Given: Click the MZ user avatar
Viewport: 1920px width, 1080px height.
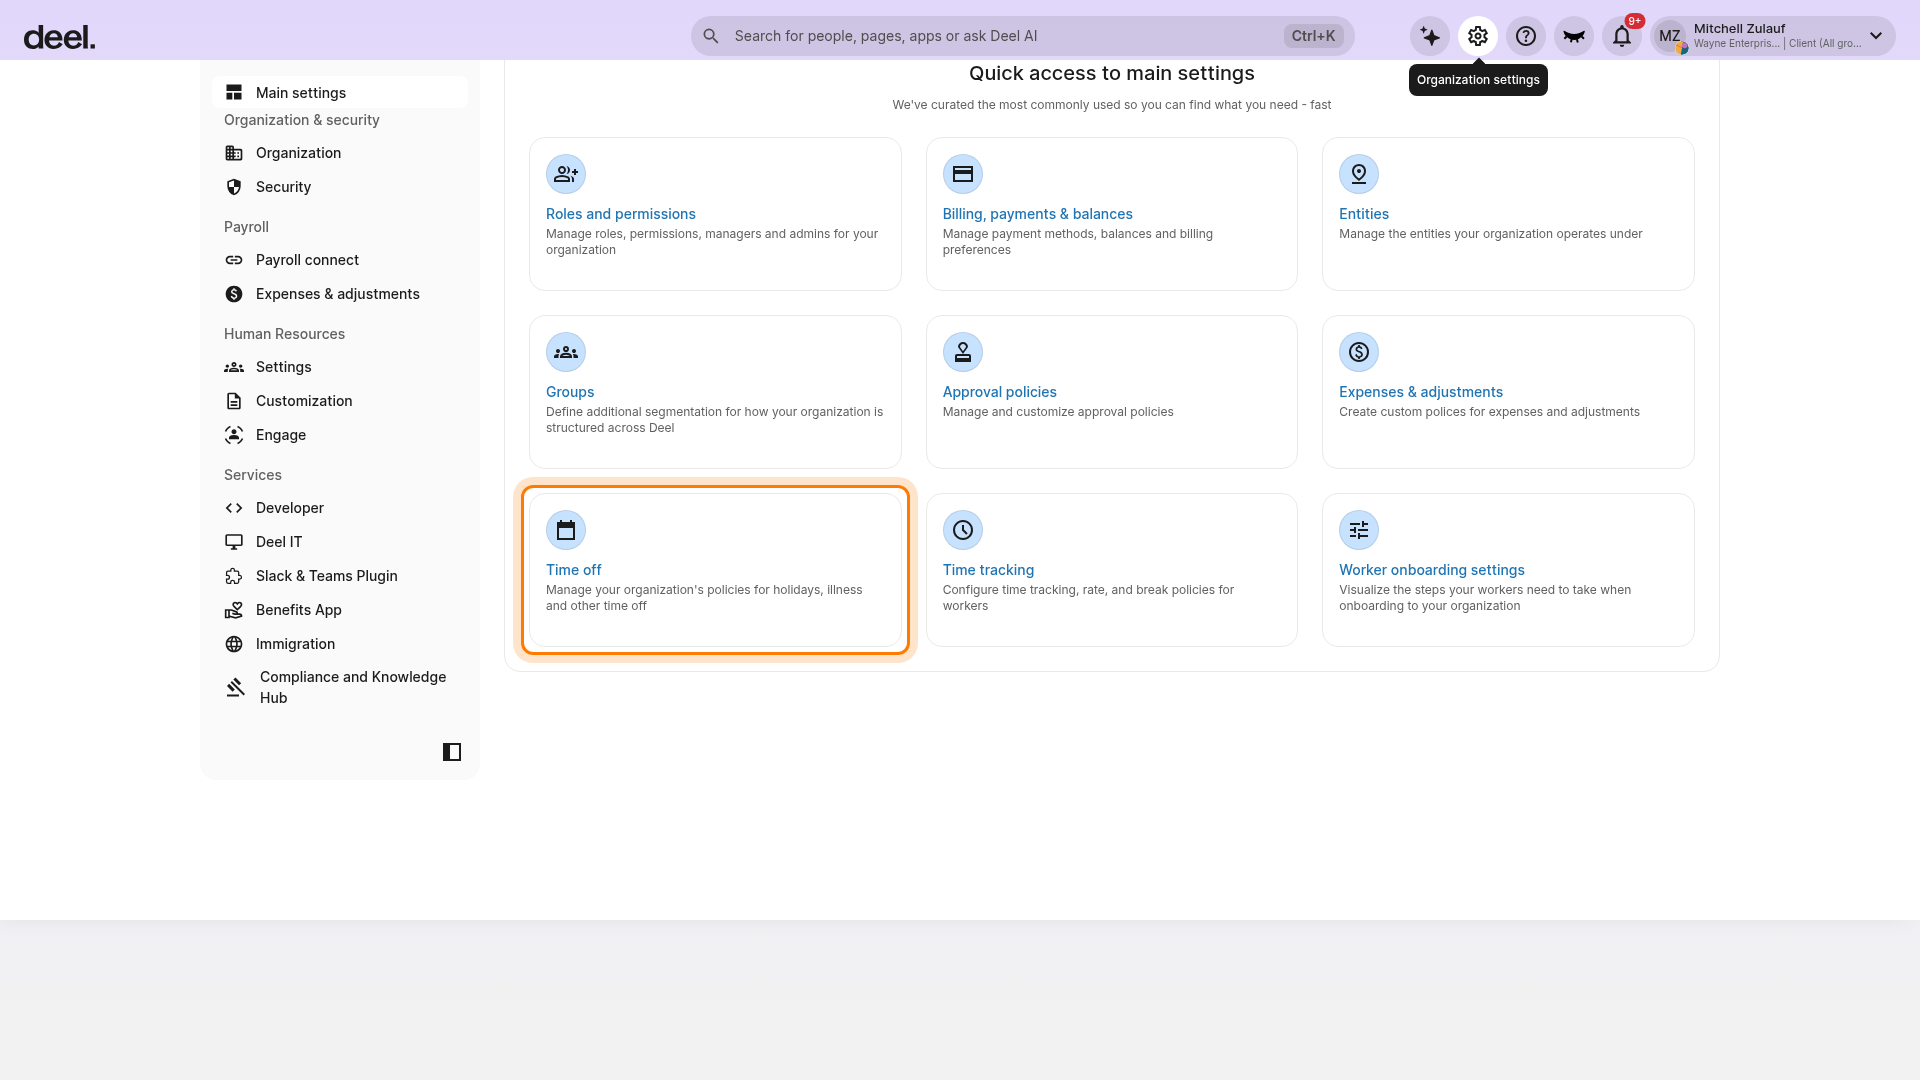Looking at the screenshot, I should [1669, 36].
